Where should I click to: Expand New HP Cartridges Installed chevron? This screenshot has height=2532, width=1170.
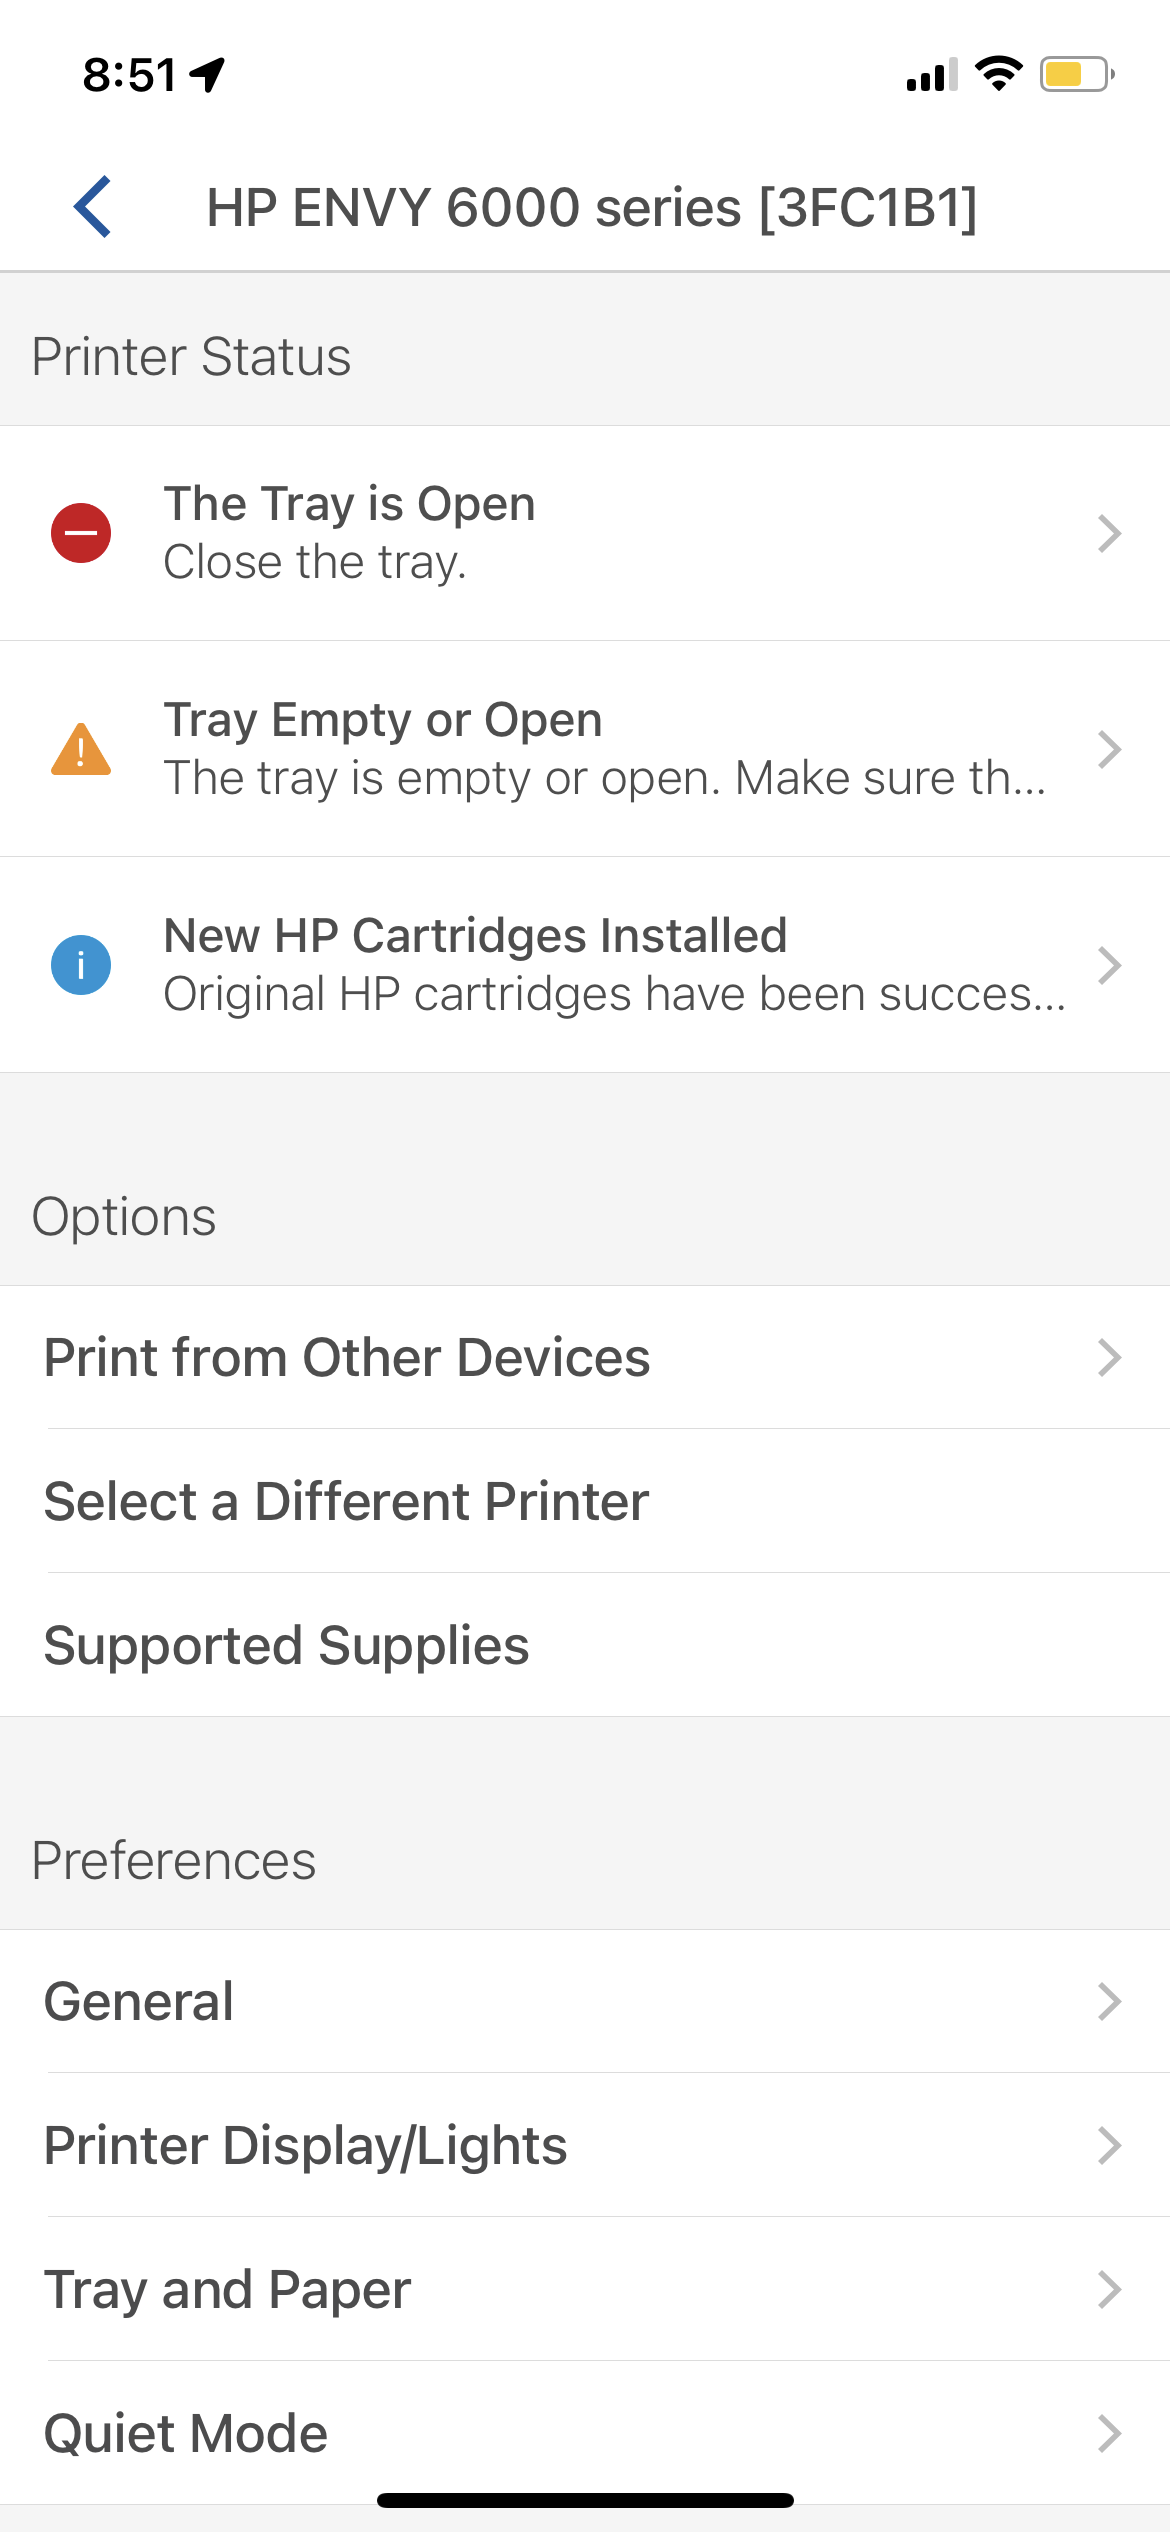click(x=1108, y=965)
